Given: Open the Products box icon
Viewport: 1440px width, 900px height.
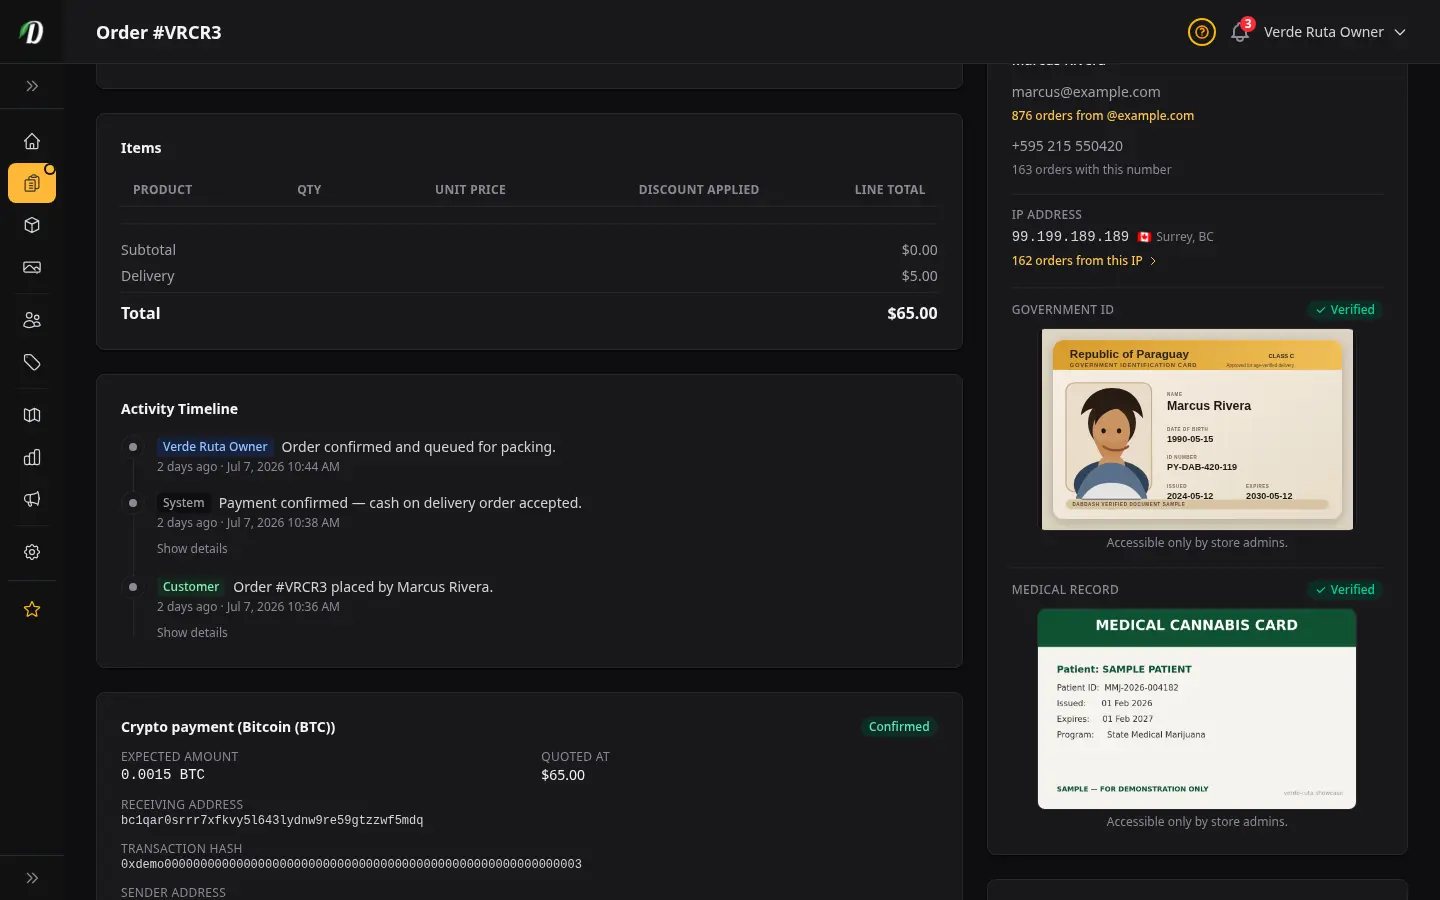Looking at the screenshot, I should click(x=32, y=225).
